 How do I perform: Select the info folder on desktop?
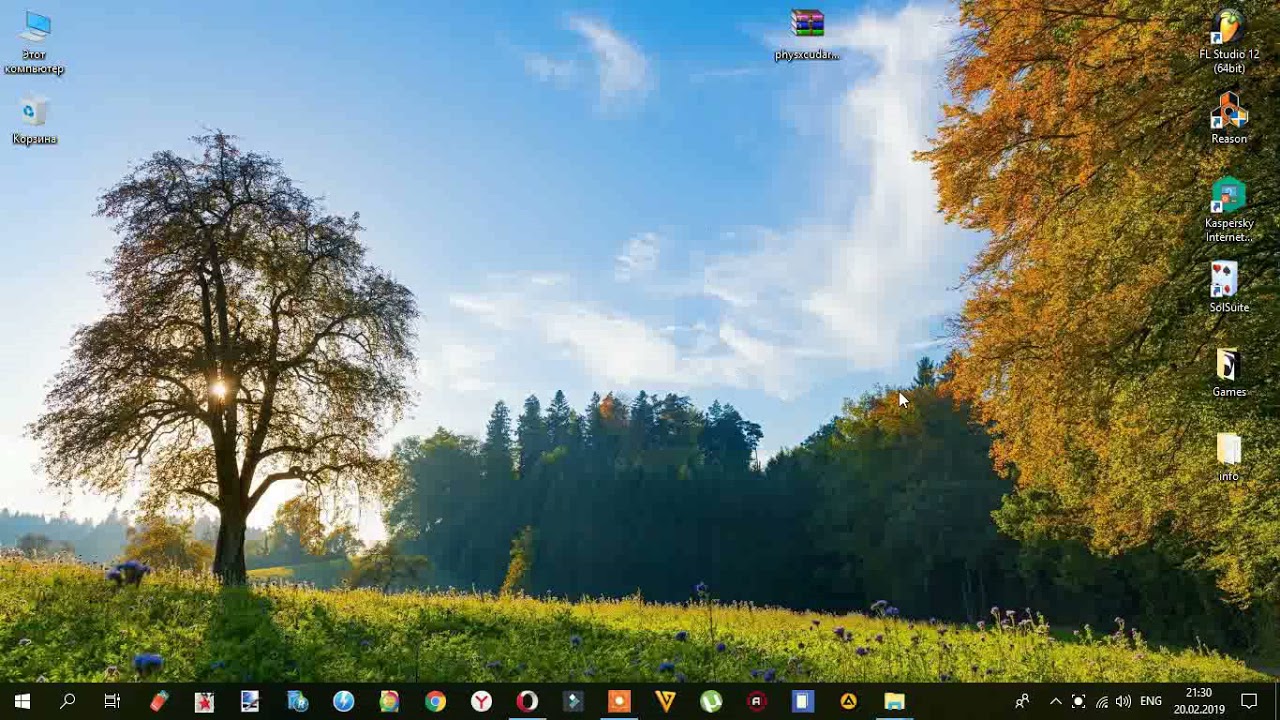click(1229, 458)
